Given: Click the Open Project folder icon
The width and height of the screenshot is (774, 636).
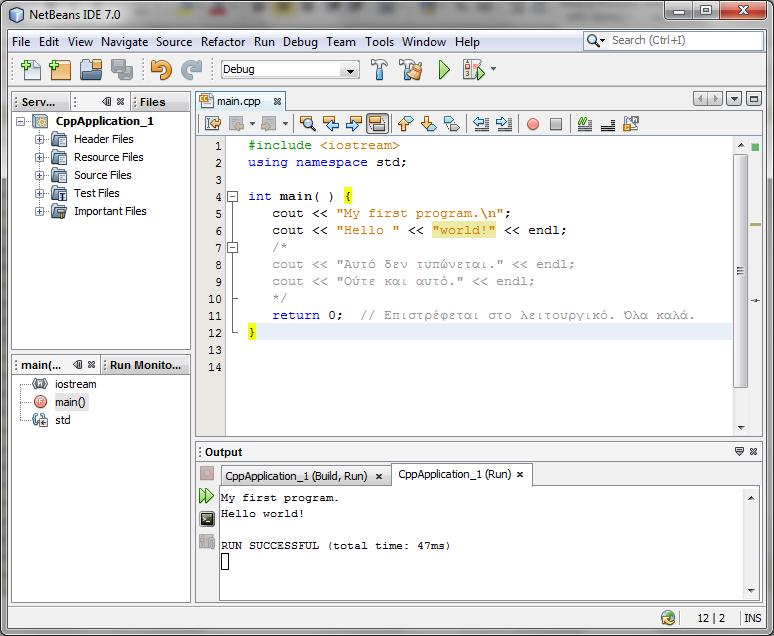Looking at the screenshot, I should tap(91, 70).
